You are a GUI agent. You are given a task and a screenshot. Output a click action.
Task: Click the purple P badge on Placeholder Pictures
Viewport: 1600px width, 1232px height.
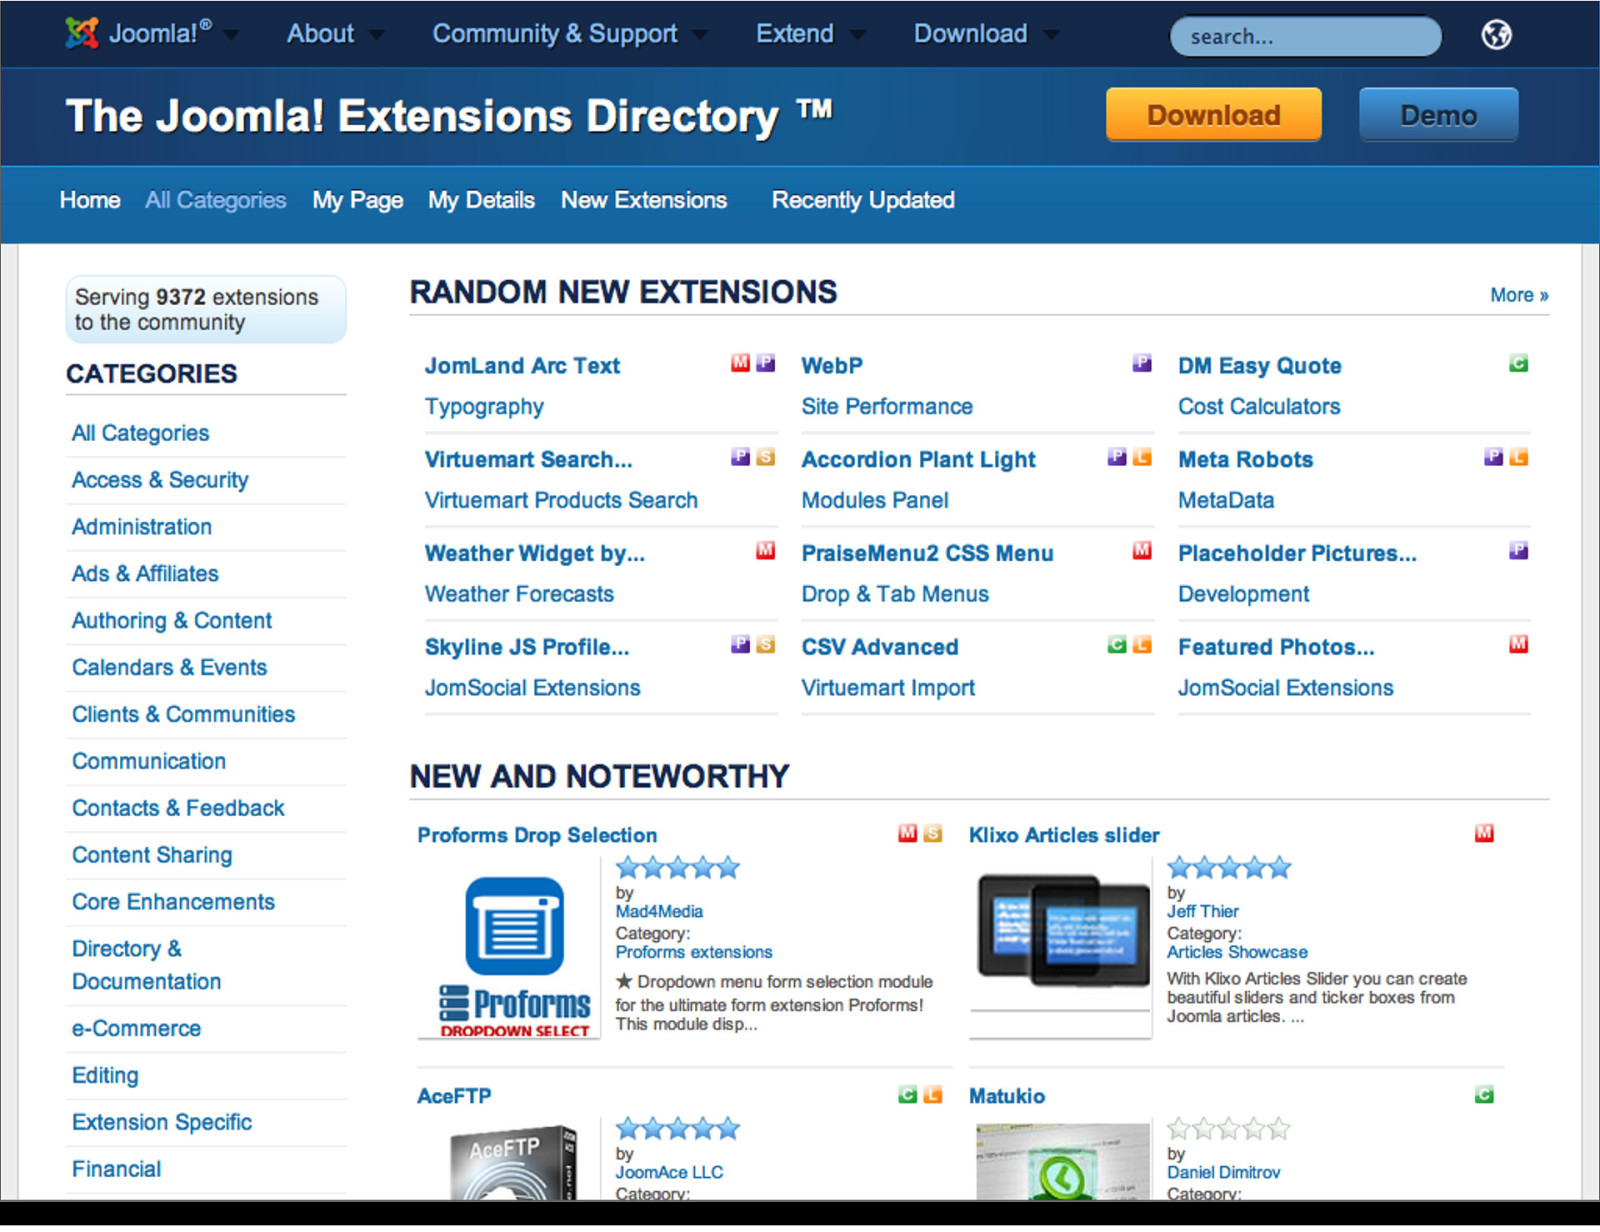point(1518,550)
